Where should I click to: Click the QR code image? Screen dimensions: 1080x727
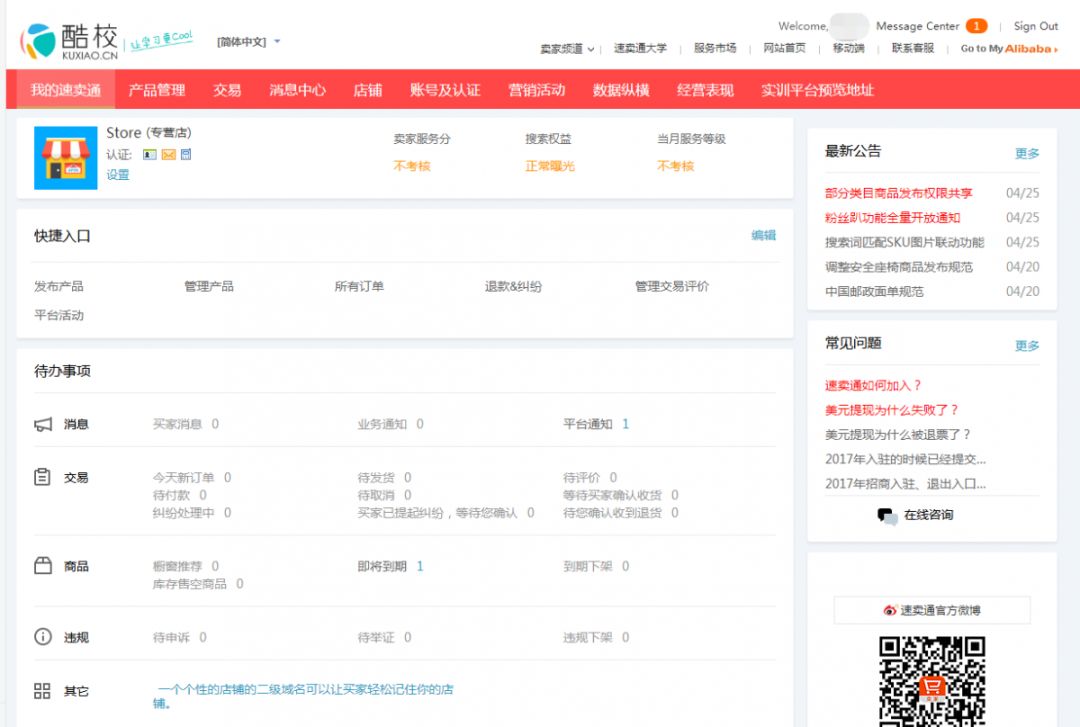coord(931,682)
